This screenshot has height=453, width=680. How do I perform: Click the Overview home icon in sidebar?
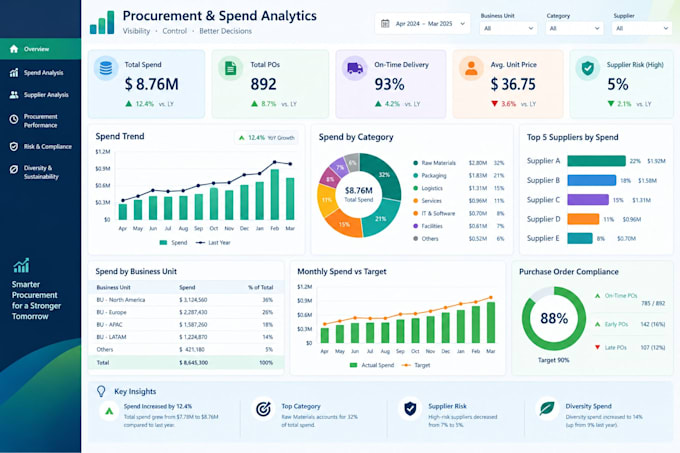pos(14,49)
